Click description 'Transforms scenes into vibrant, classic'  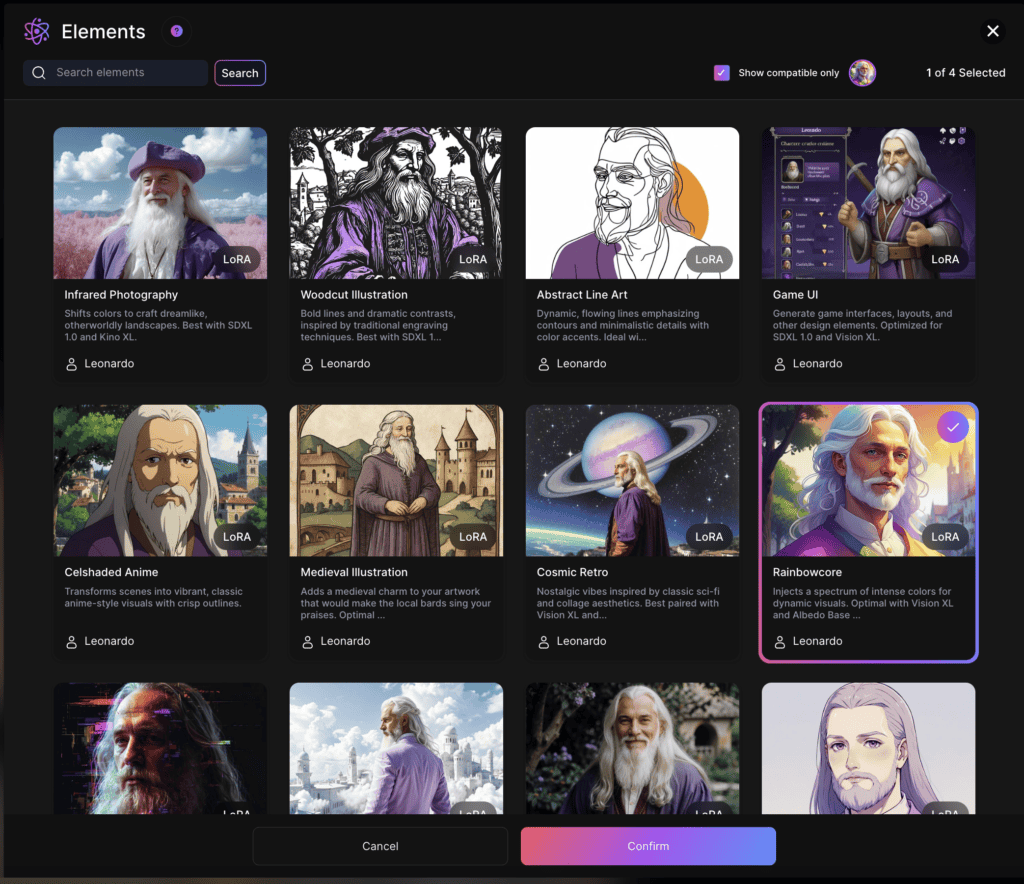153,597
